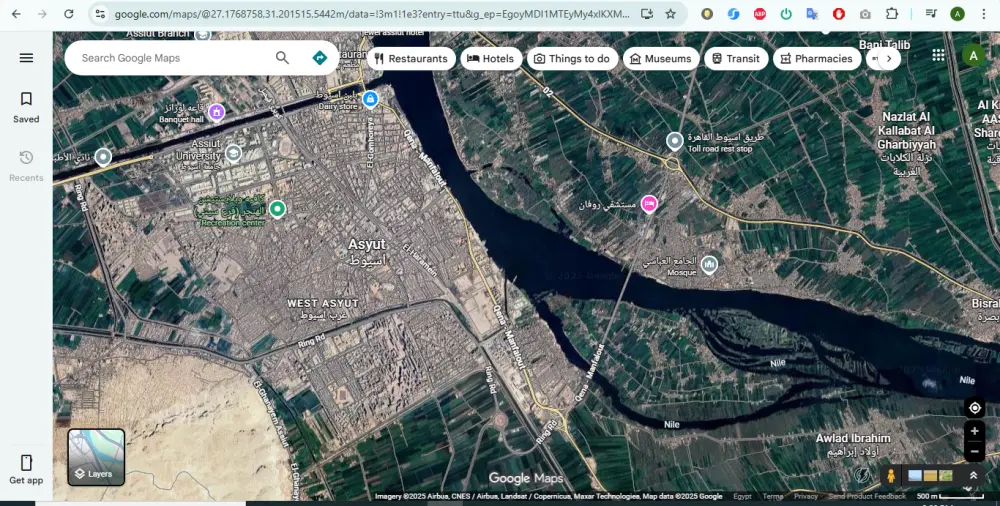Expand the imagery options double-chevron
Image resolution: width=1000 pixels, height=506 pixels.
point(973,475)
